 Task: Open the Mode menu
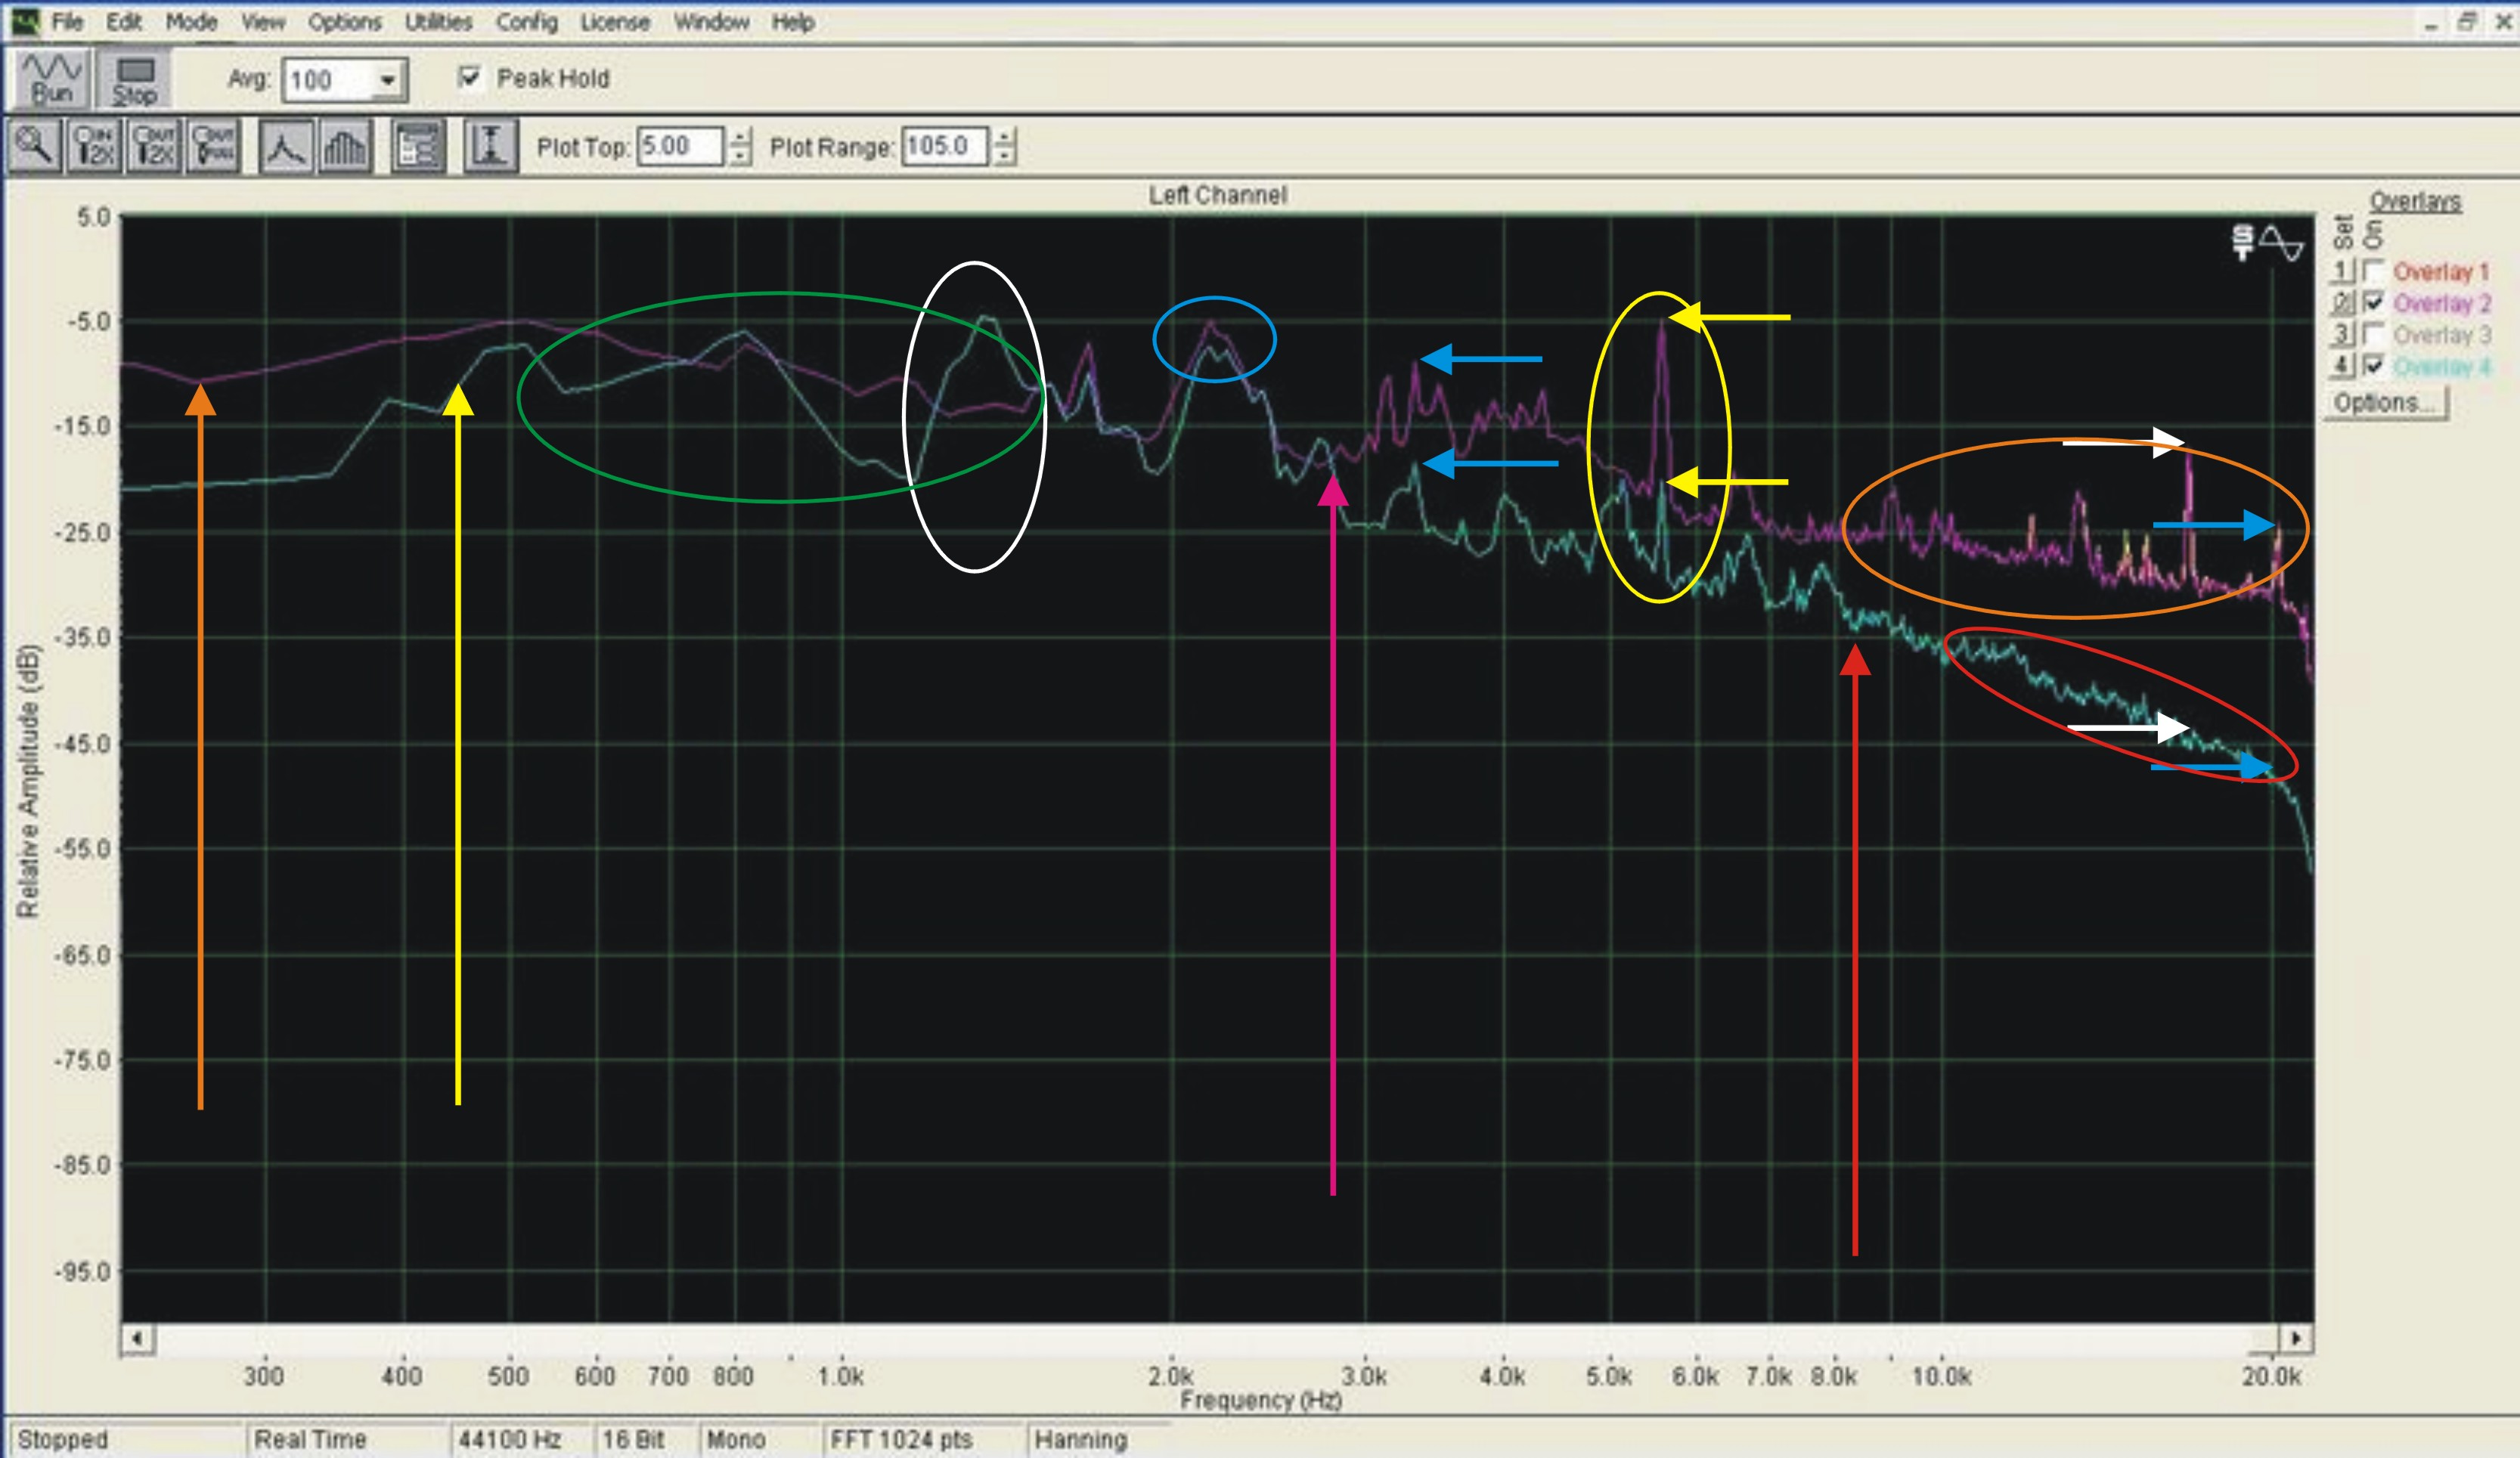click(191, 22)
